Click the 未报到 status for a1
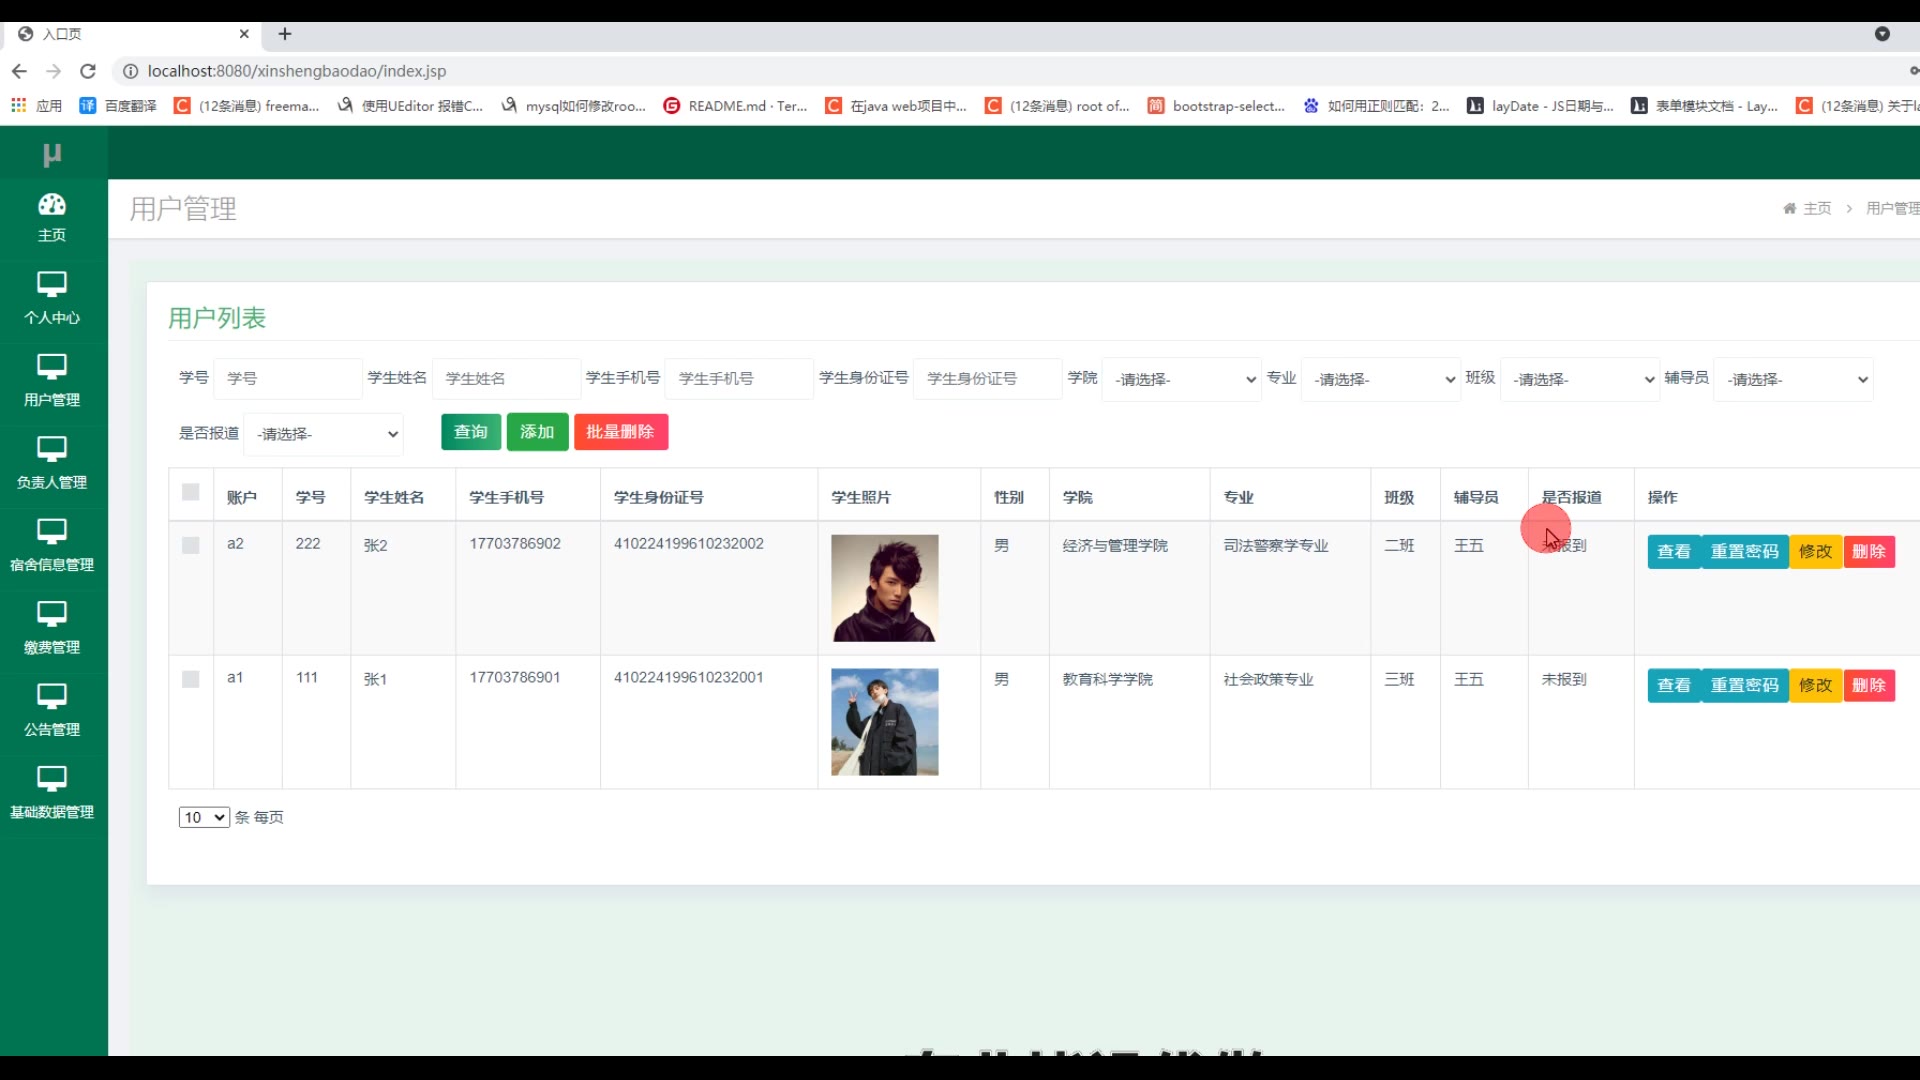 coord(1564,680)
